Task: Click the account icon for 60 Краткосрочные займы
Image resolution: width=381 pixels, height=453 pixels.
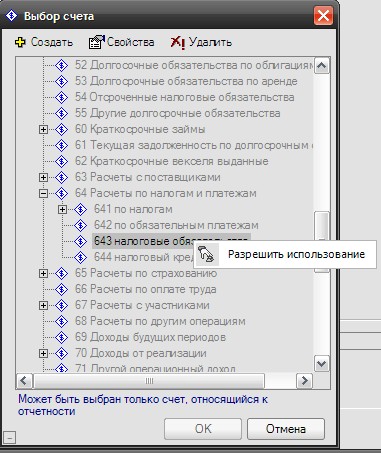Action: click(61, 129)
